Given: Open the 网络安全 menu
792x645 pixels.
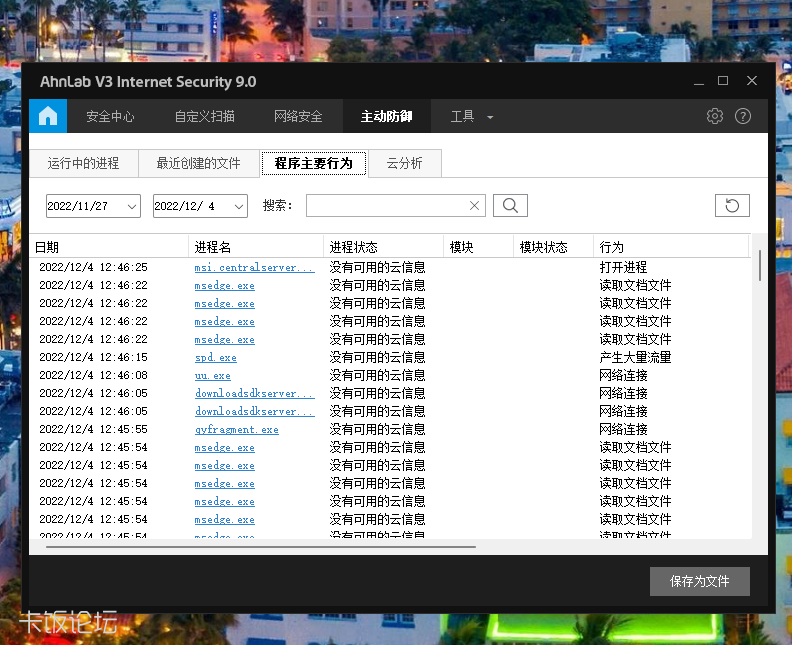Looking at the screenshot, I should pos(298,116).
